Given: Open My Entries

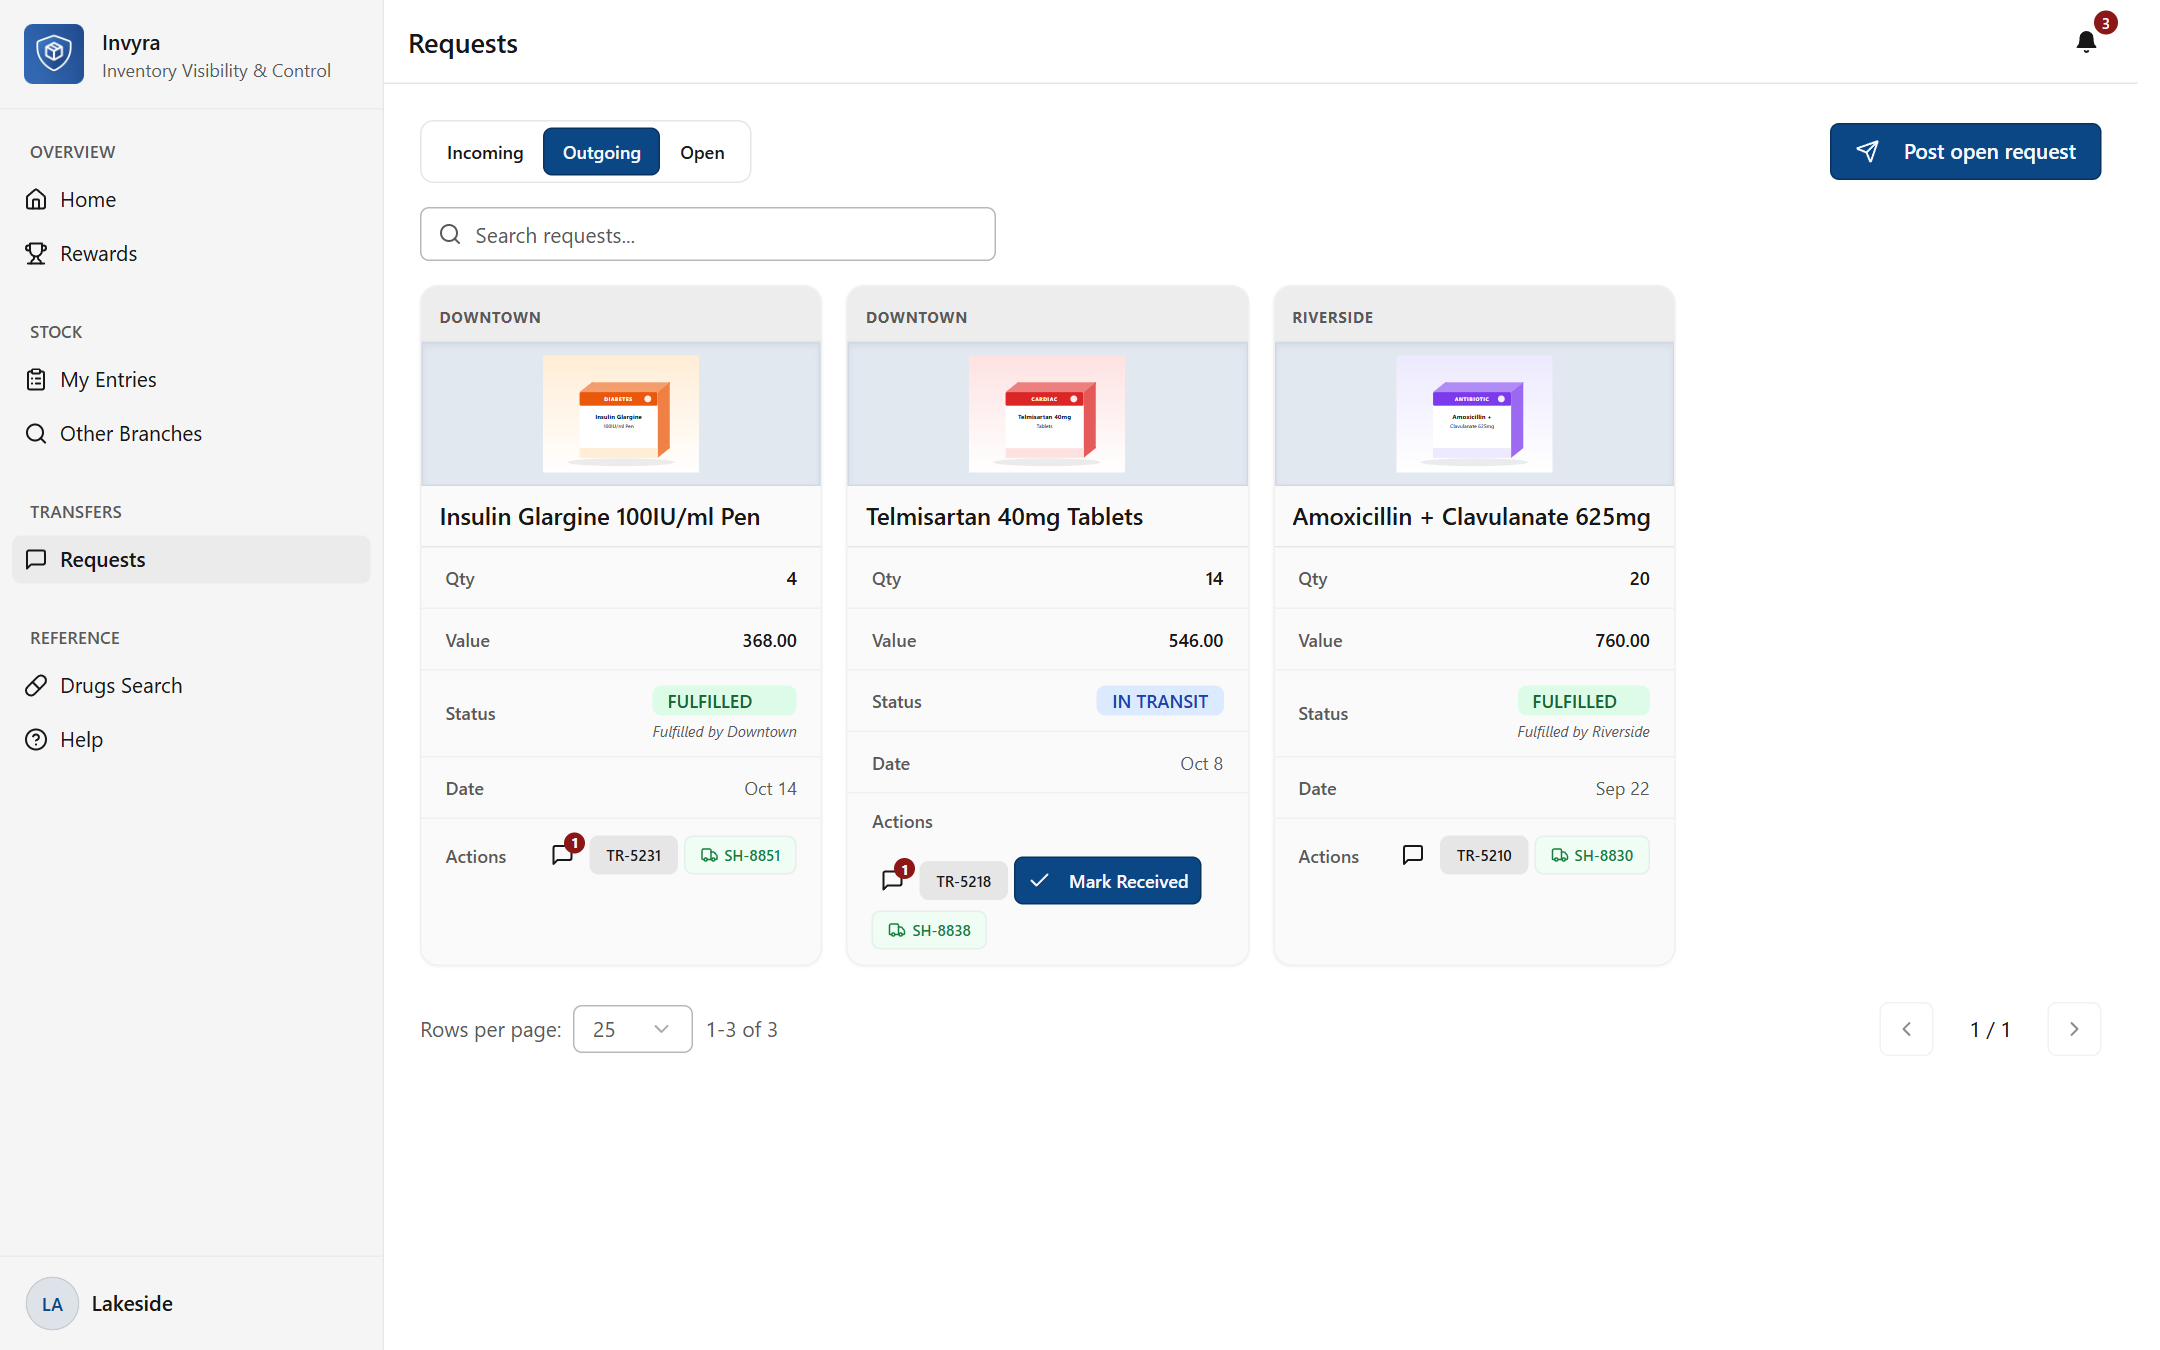Looking at the screenshot, I should 191,380.
